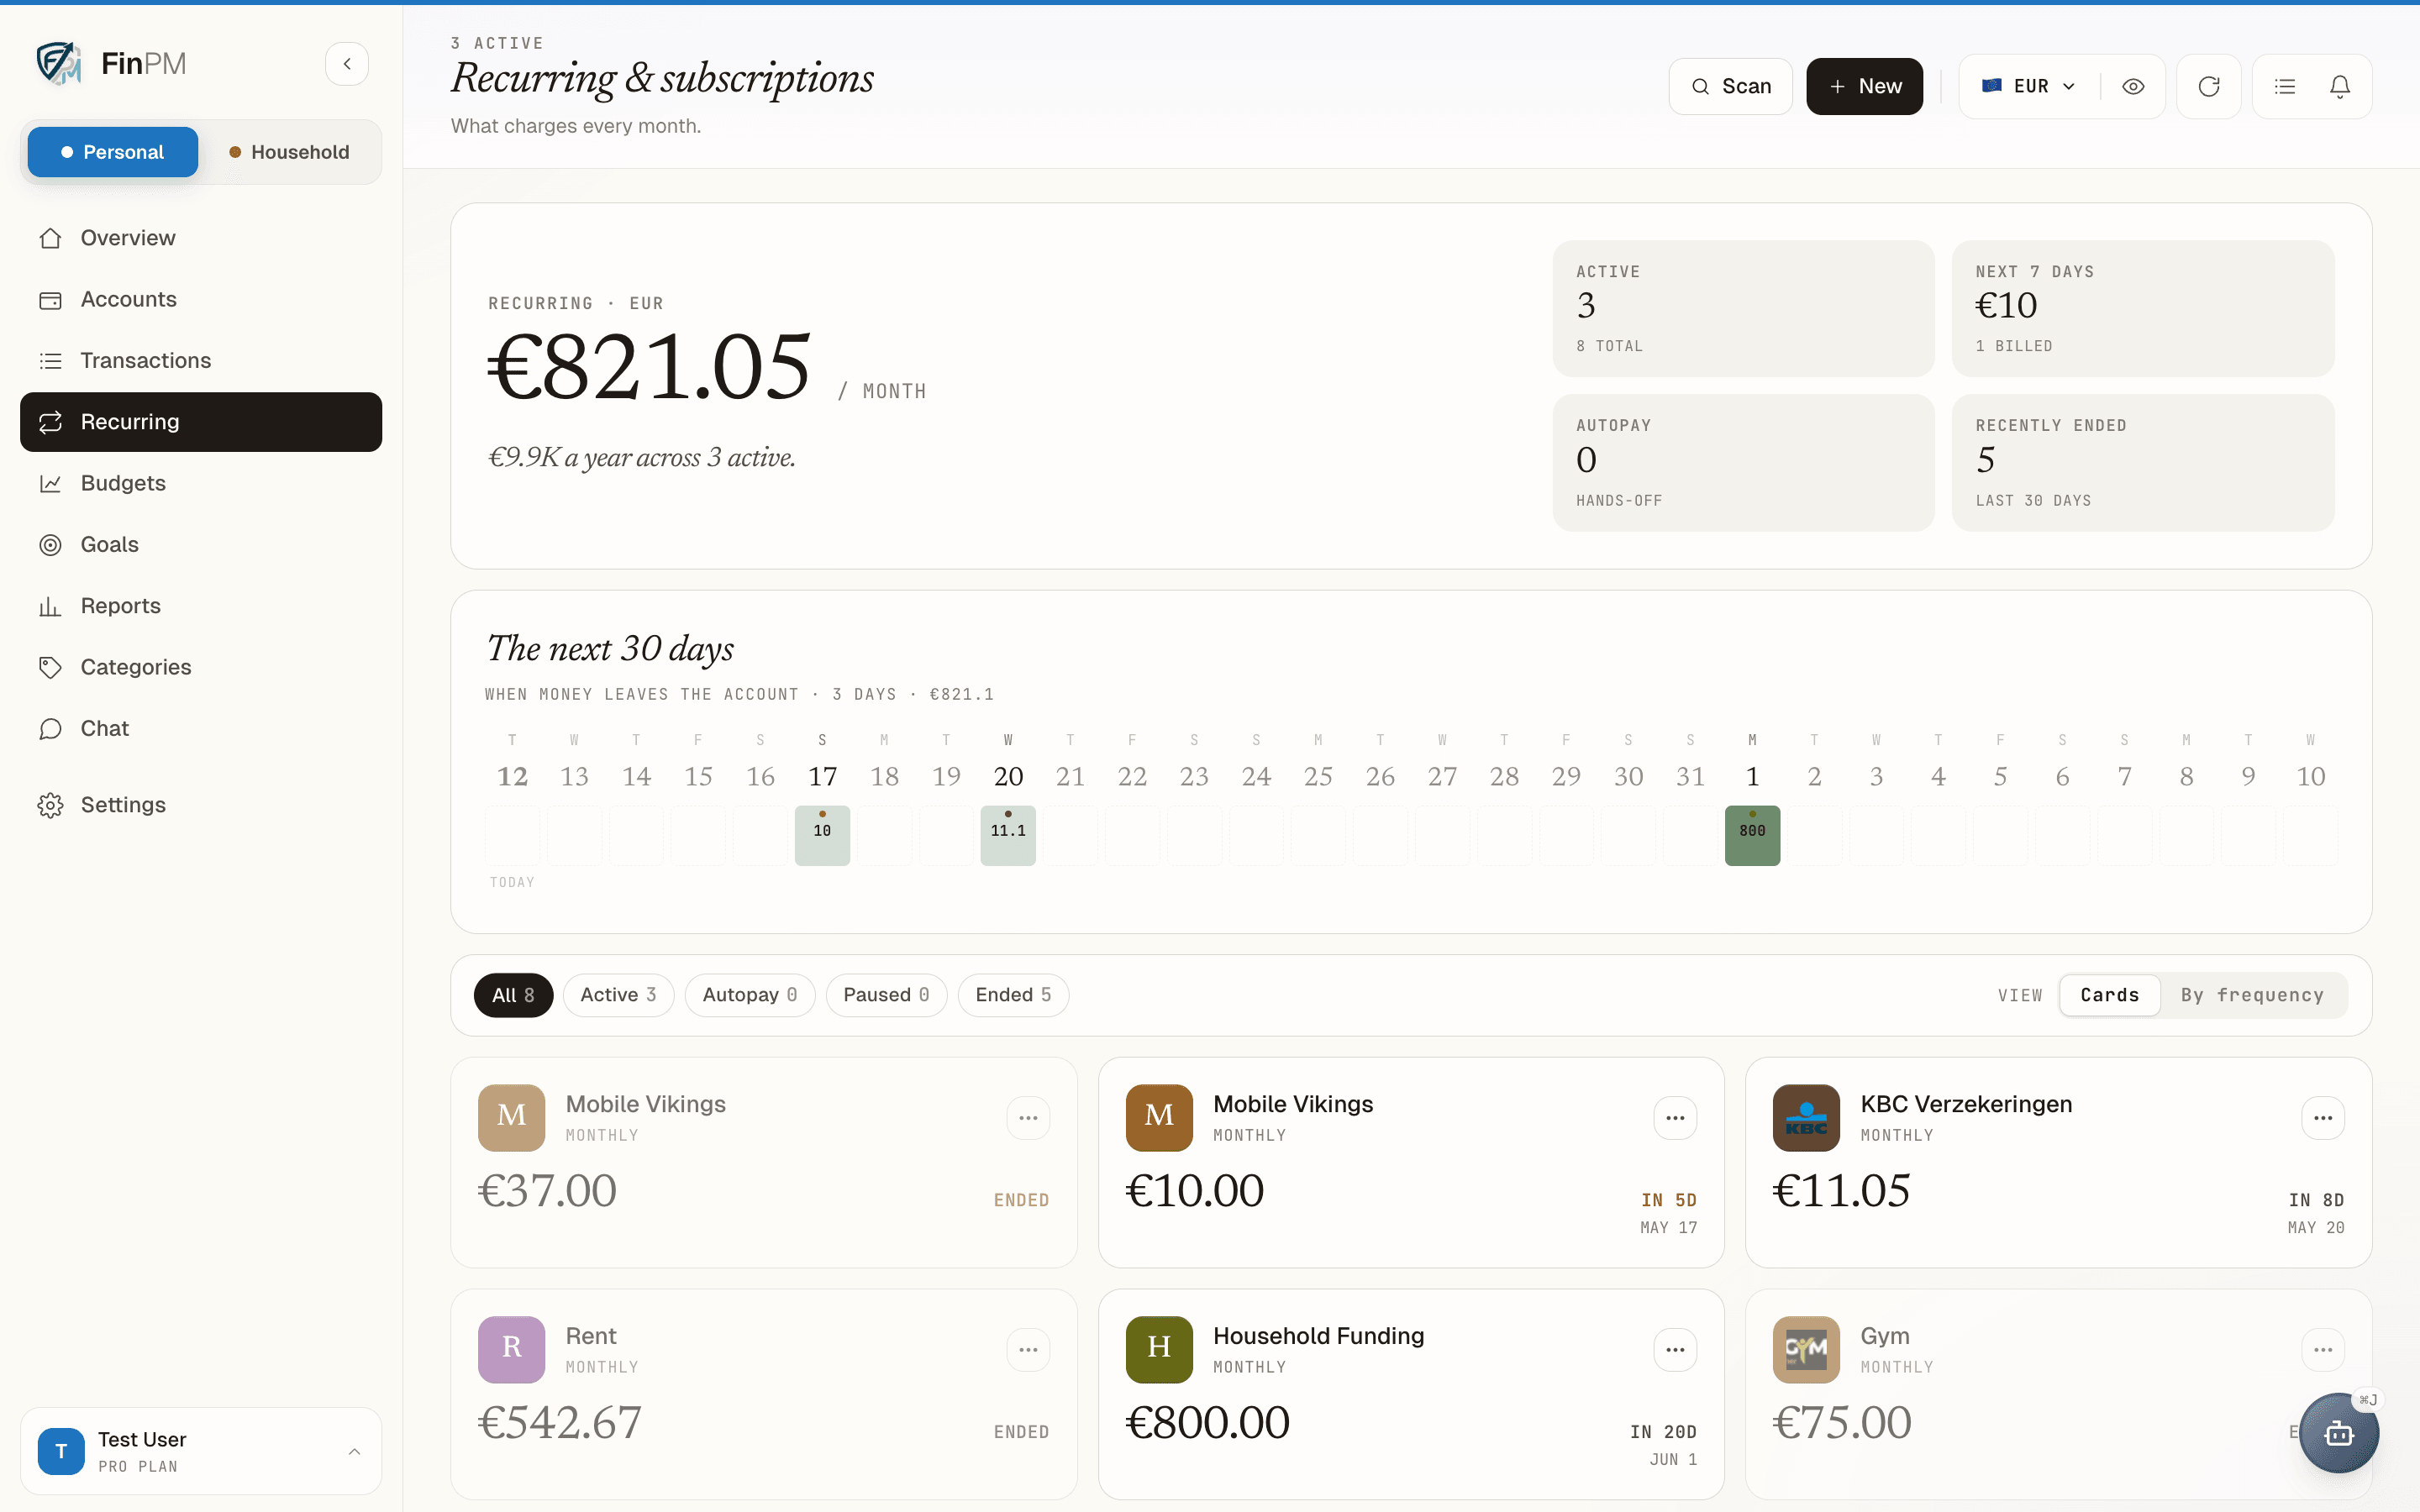Switch to the Household workspace
The image size is (2420, 1512).
click(289, 152)
